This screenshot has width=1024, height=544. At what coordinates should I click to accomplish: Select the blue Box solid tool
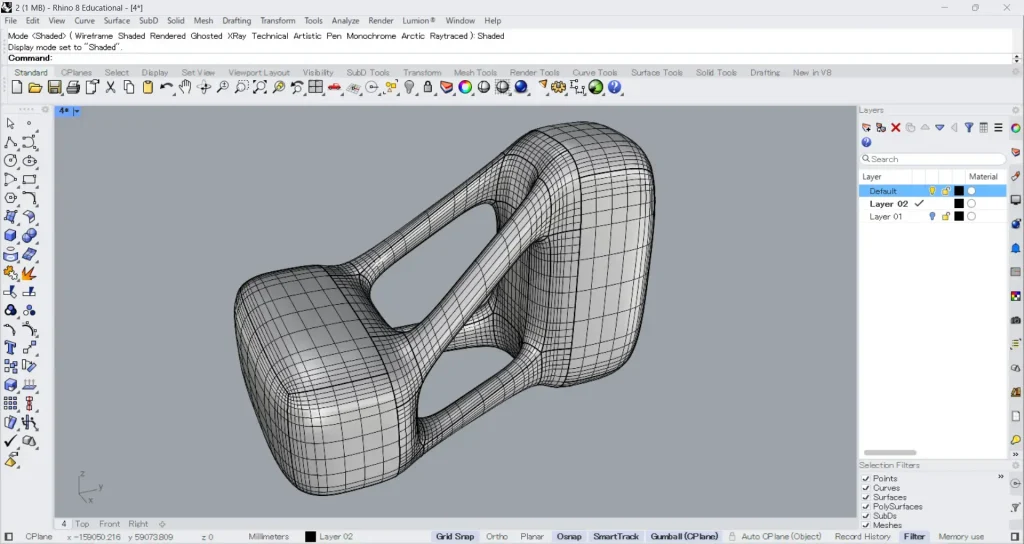coord(10,235)
